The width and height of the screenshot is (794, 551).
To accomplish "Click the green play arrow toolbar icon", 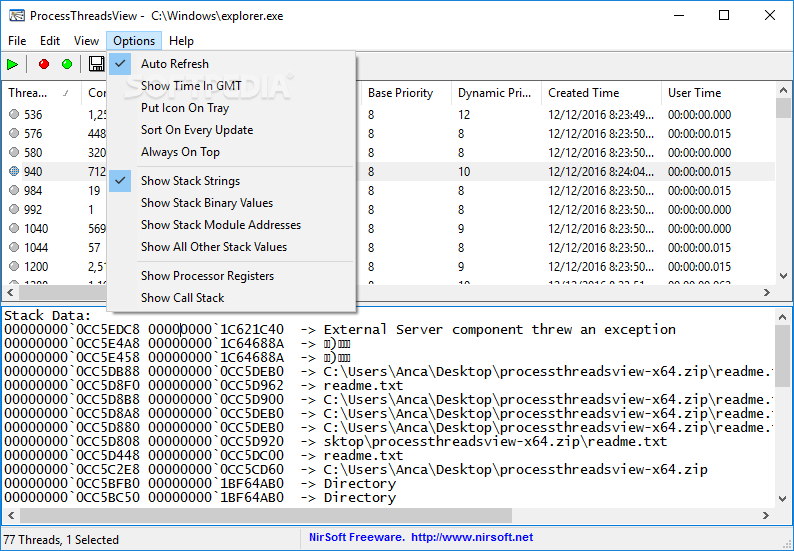I will [x=13, y=64].
